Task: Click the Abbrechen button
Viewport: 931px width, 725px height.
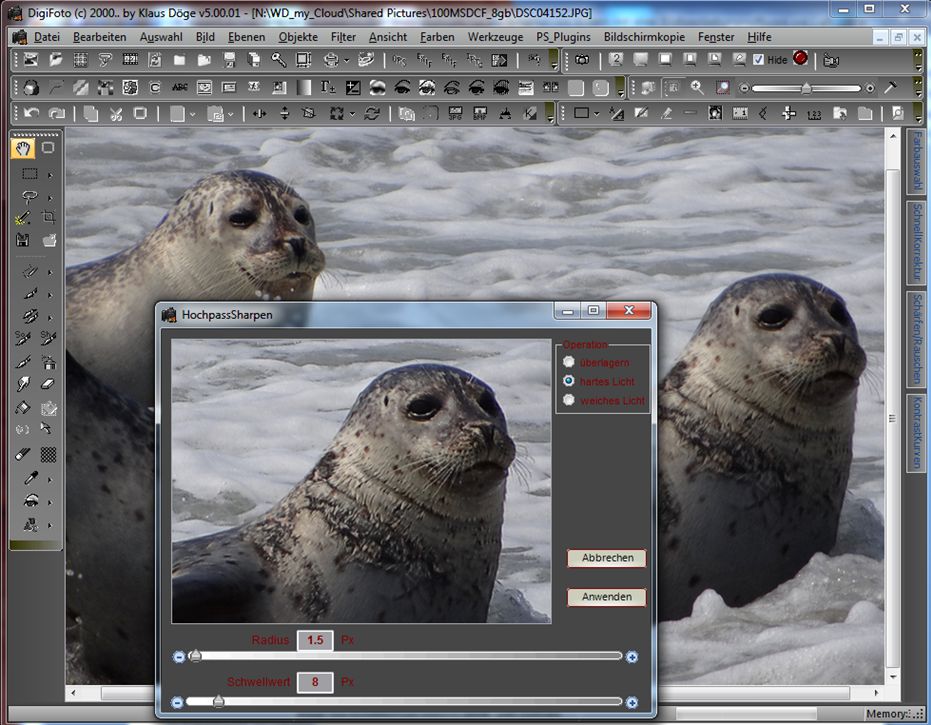Action: [606, 558]
